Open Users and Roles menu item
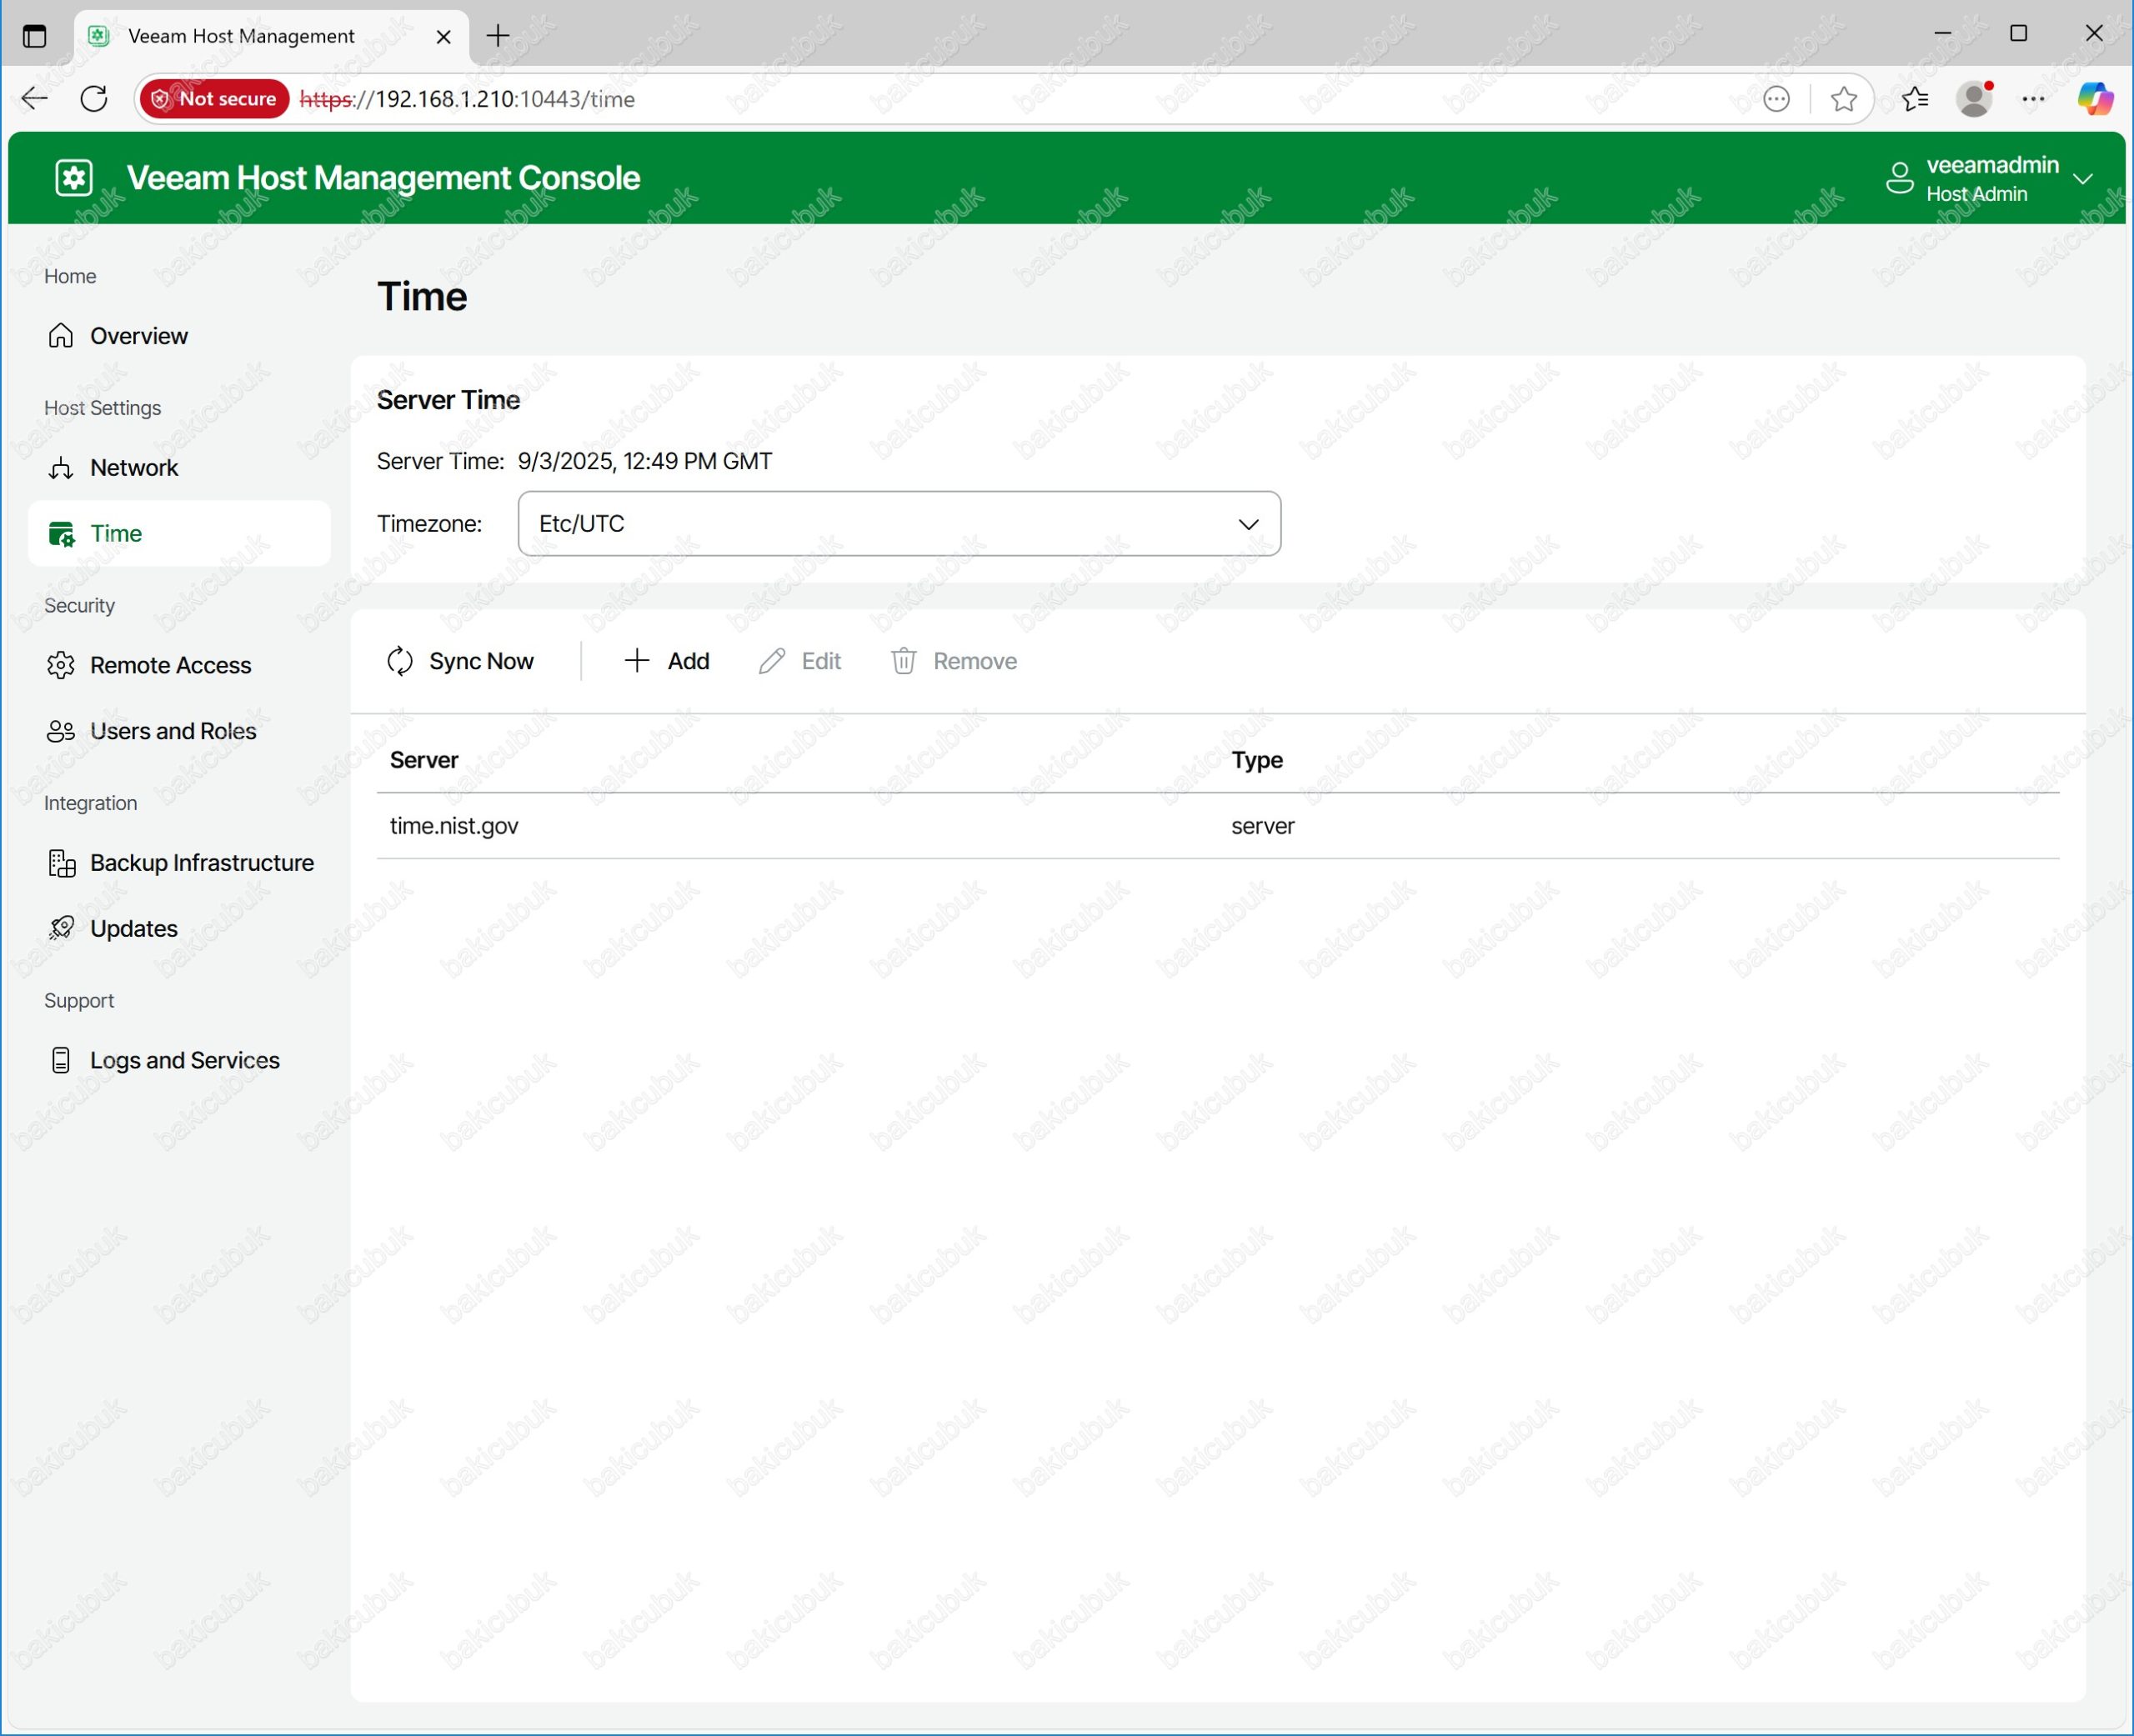The image size is (2134, 1736). click(179, 731)
